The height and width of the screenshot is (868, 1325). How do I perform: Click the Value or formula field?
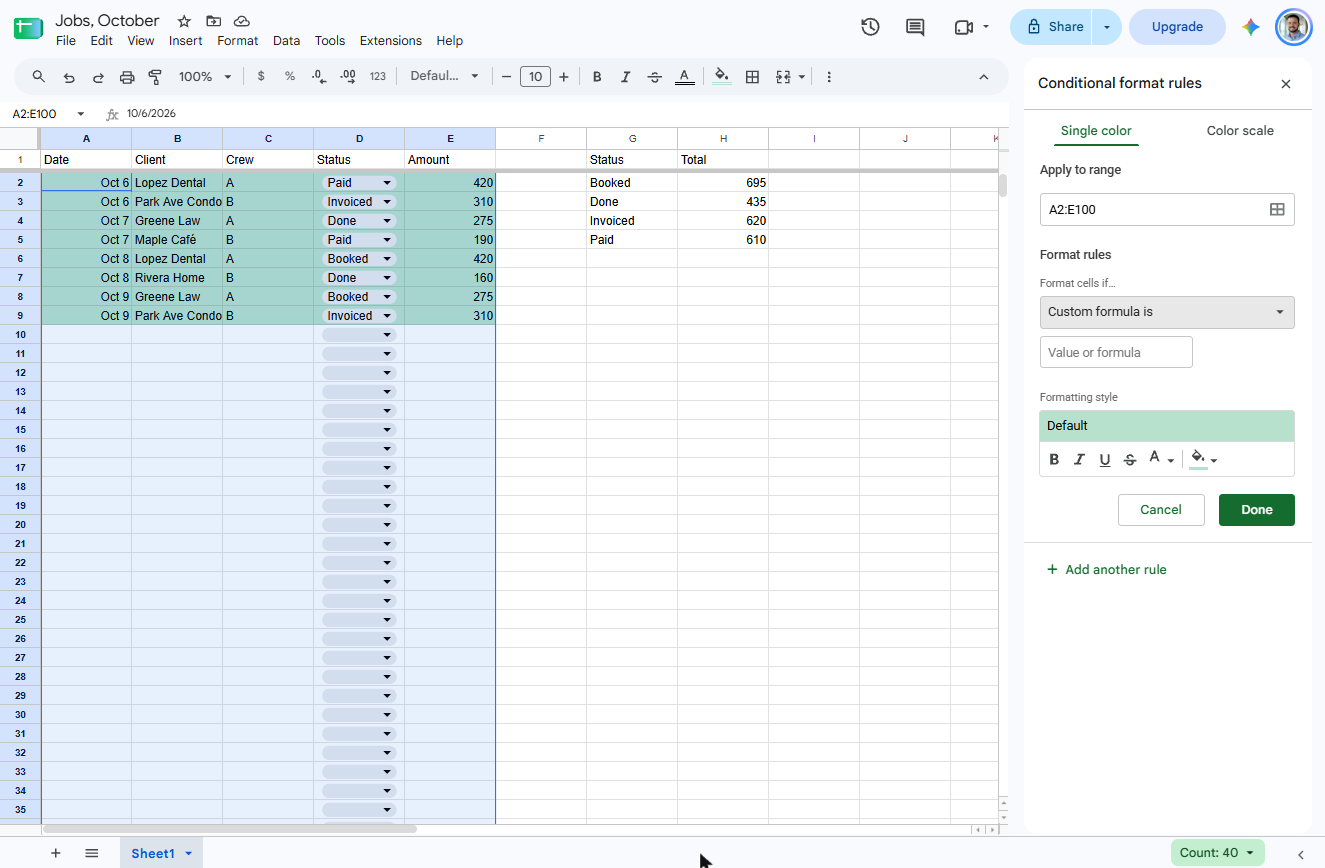tap(1116, 352)
